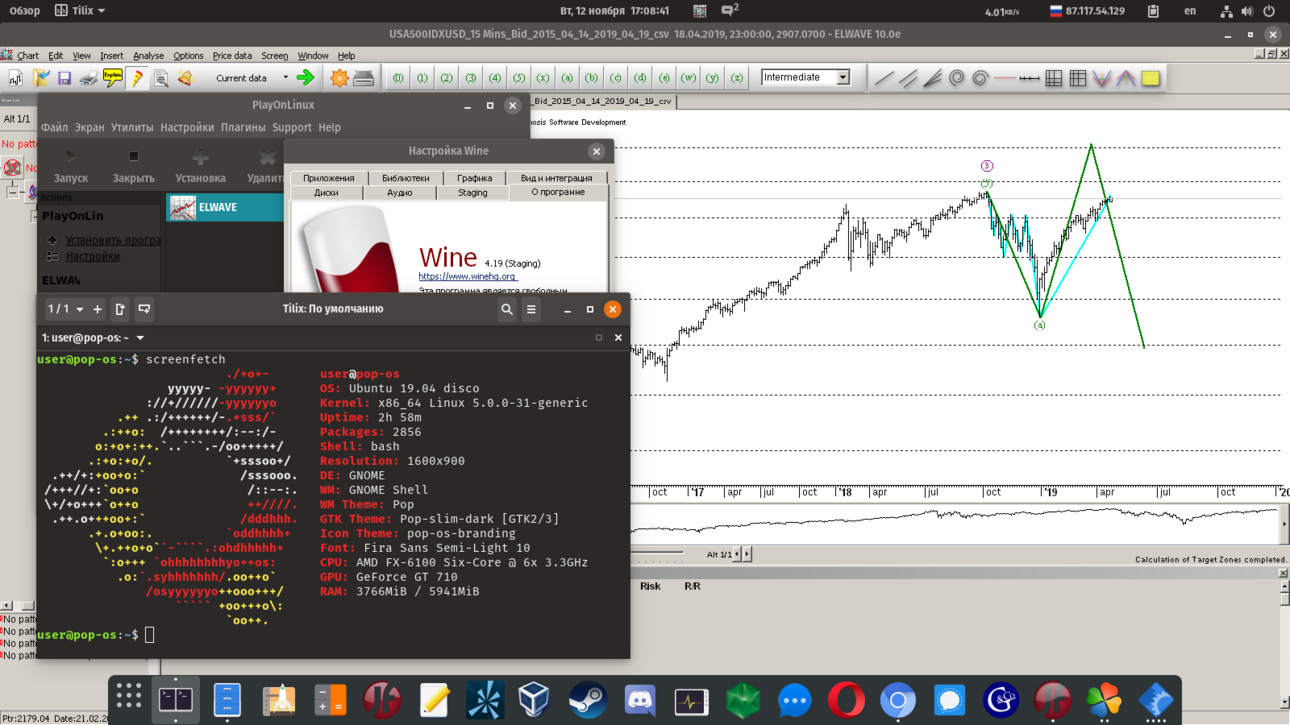Select the single trend line drawing tool
This screenshot has height=725, width=1290.
884,78
